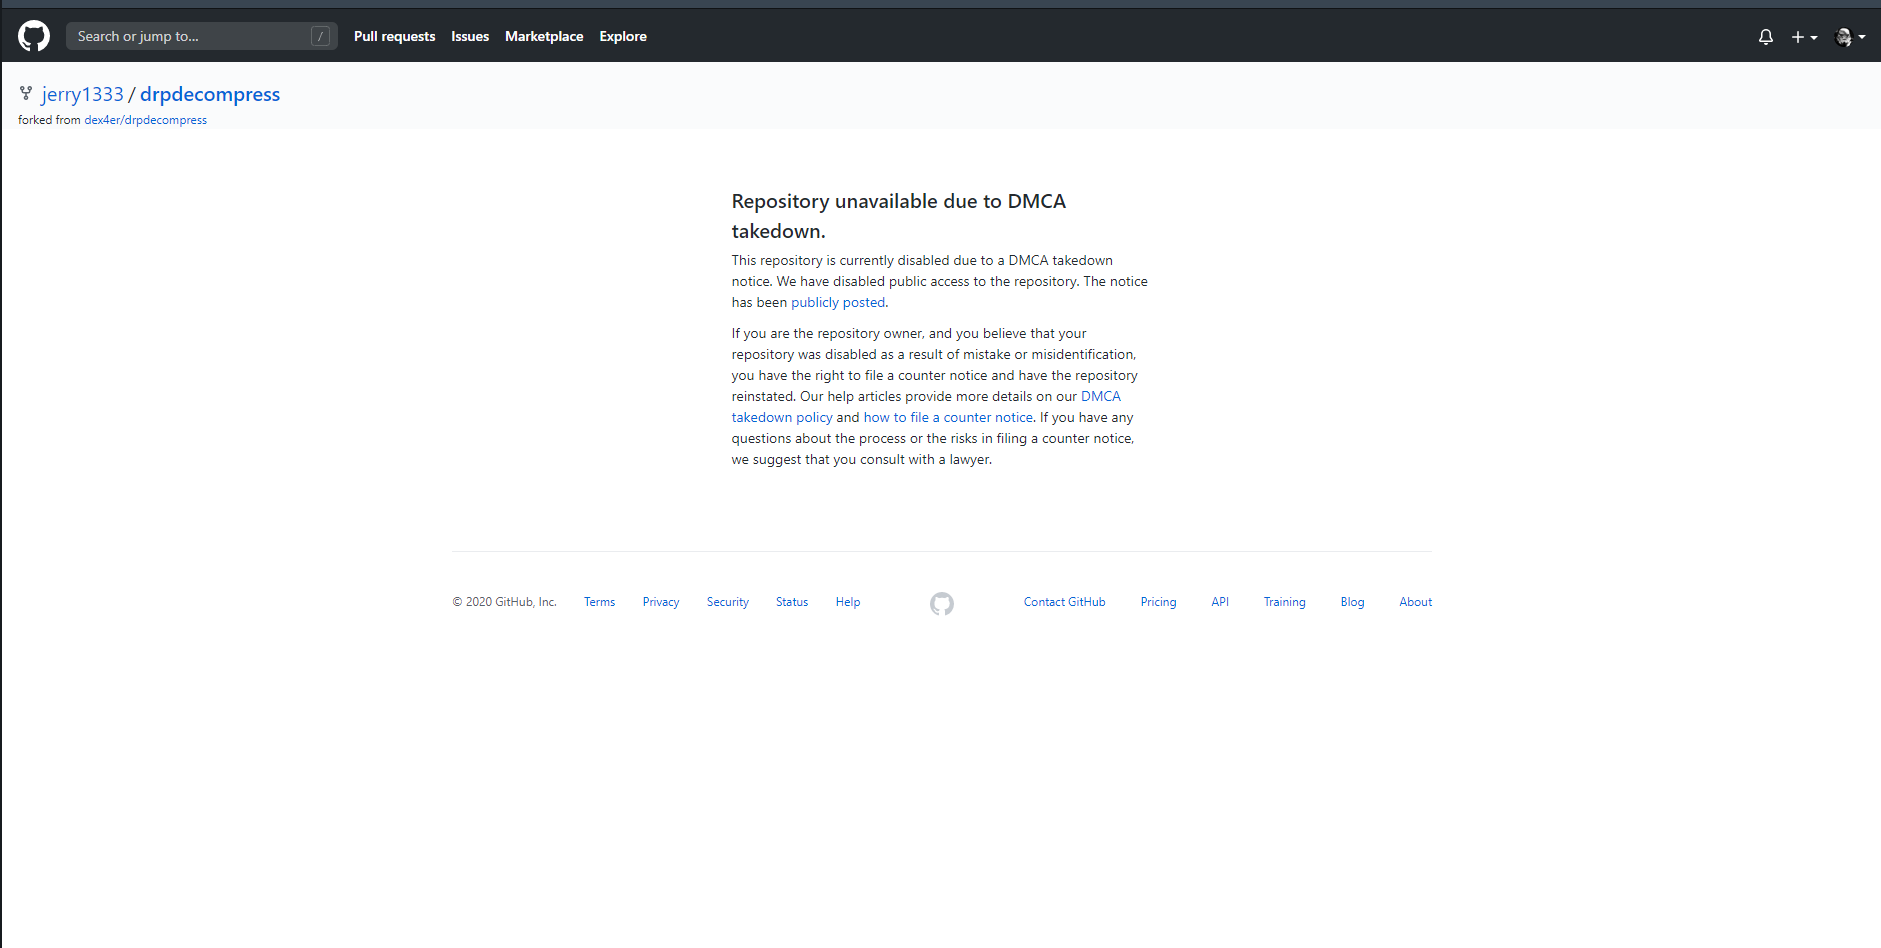Click the GitHub mark icon in the footer
This screenshot has width=1881, height=948.
[x=940, y=603]
